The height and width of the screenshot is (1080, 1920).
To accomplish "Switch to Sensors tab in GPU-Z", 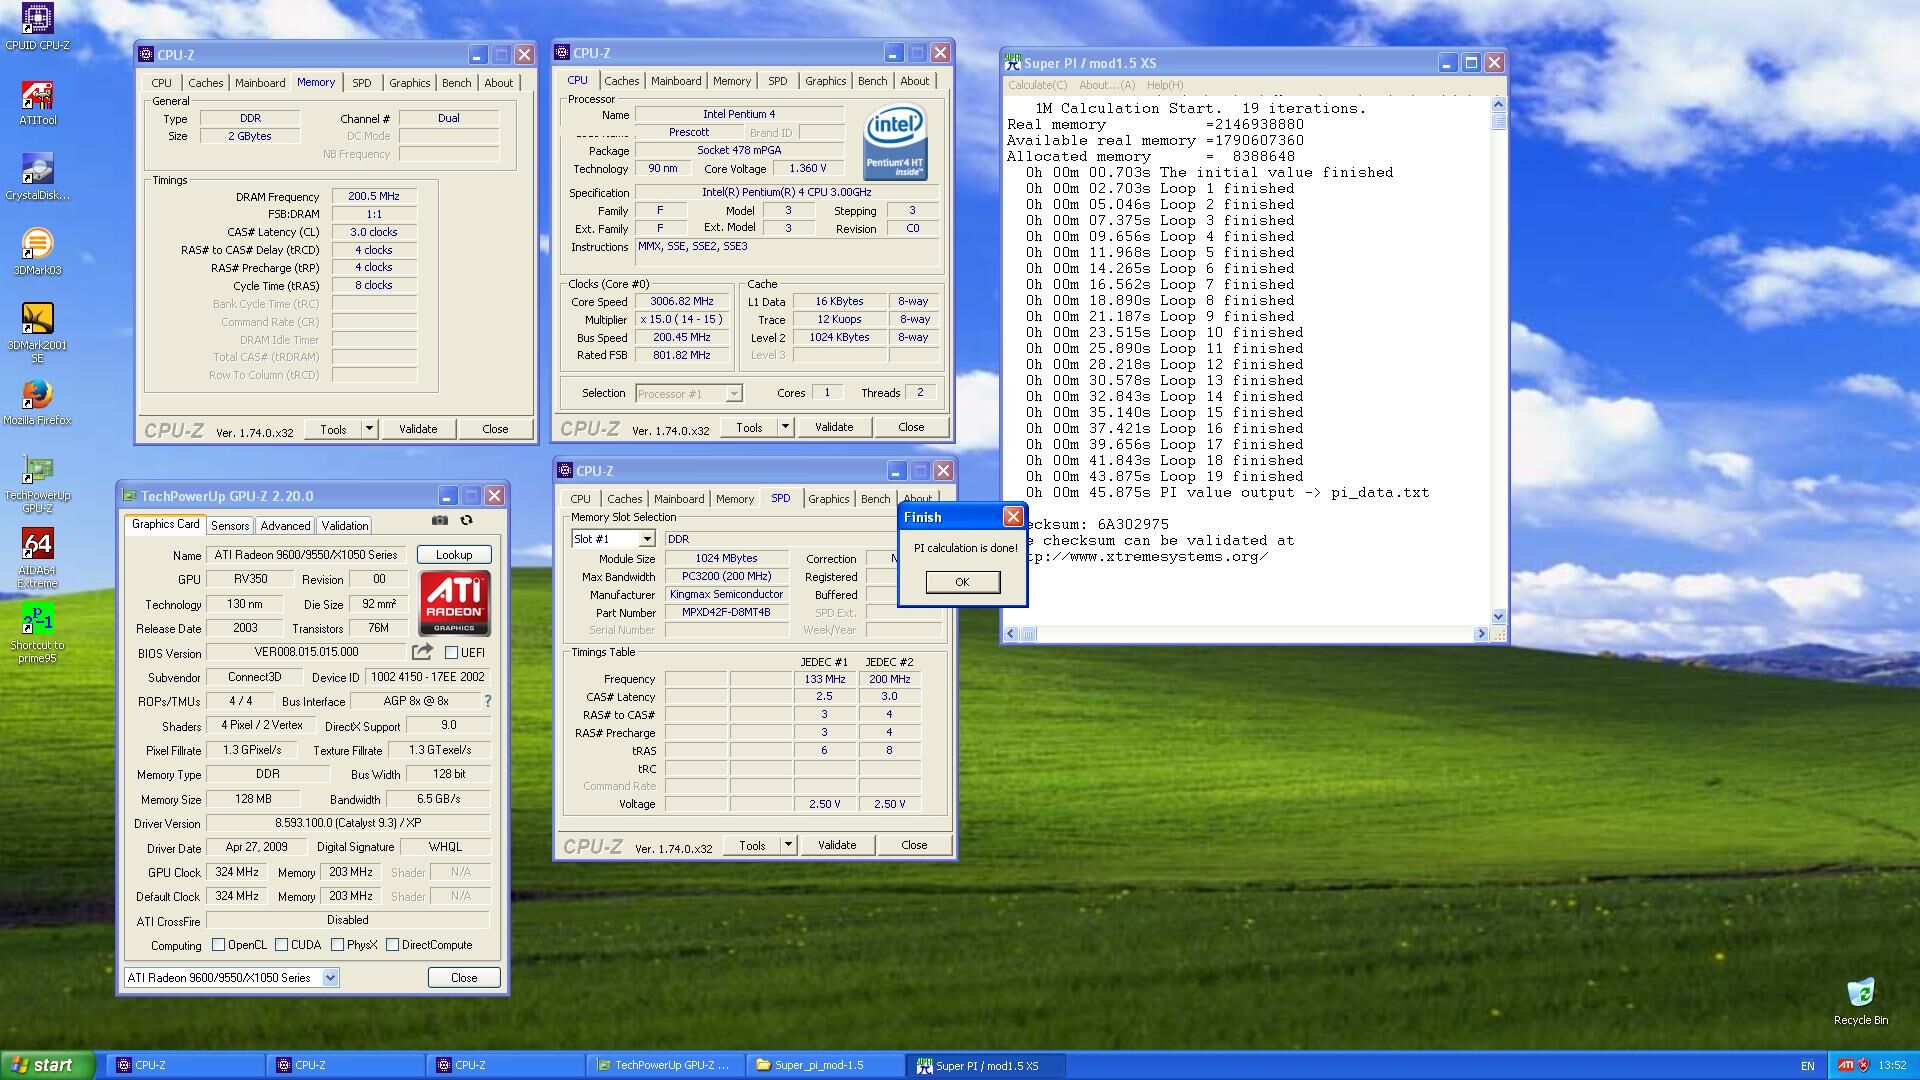I will click(230, 526).
